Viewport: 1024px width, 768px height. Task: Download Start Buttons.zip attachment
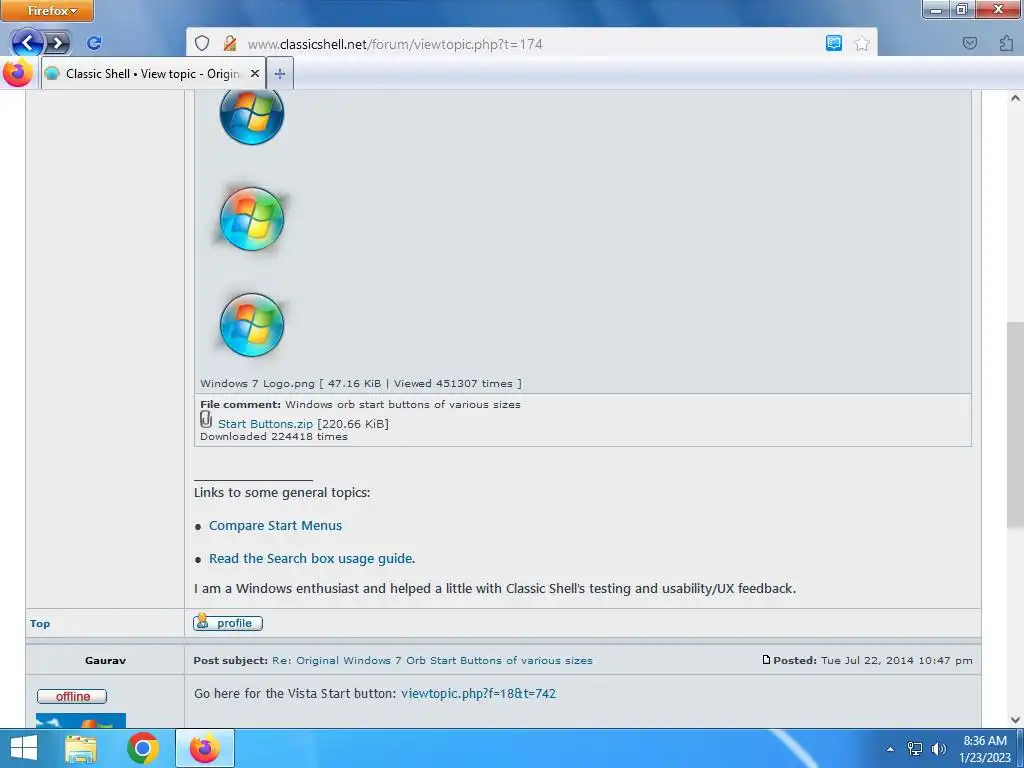(265, 424)
